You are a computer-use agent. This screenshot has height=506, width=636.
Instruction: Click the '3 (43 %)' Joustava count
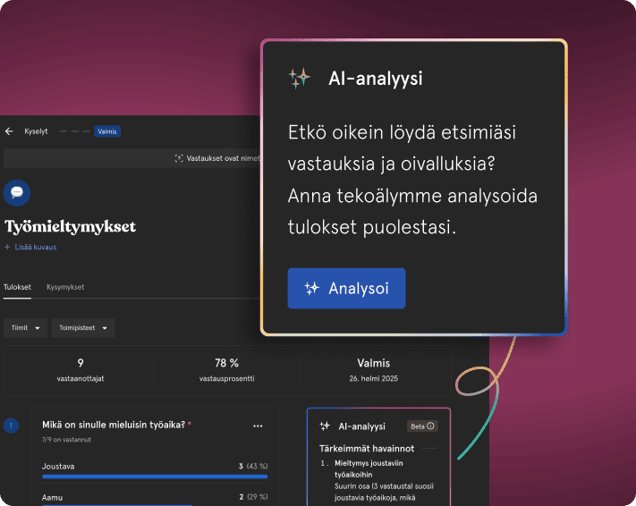tap(253, 466)
